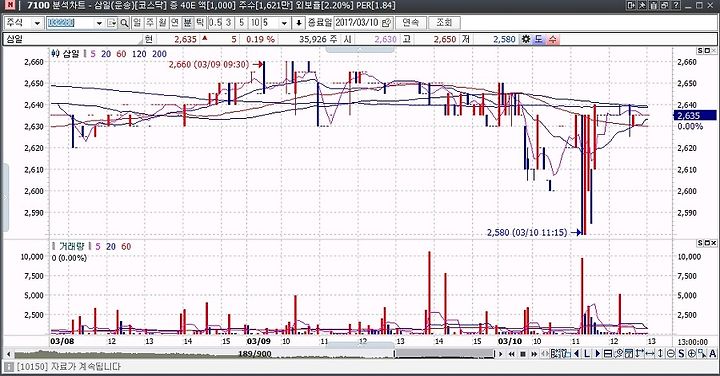Image resolution: width=720 pixels, height=376 pixels.
Task: Click the 거래량 volume legend label
Action: 71,247
